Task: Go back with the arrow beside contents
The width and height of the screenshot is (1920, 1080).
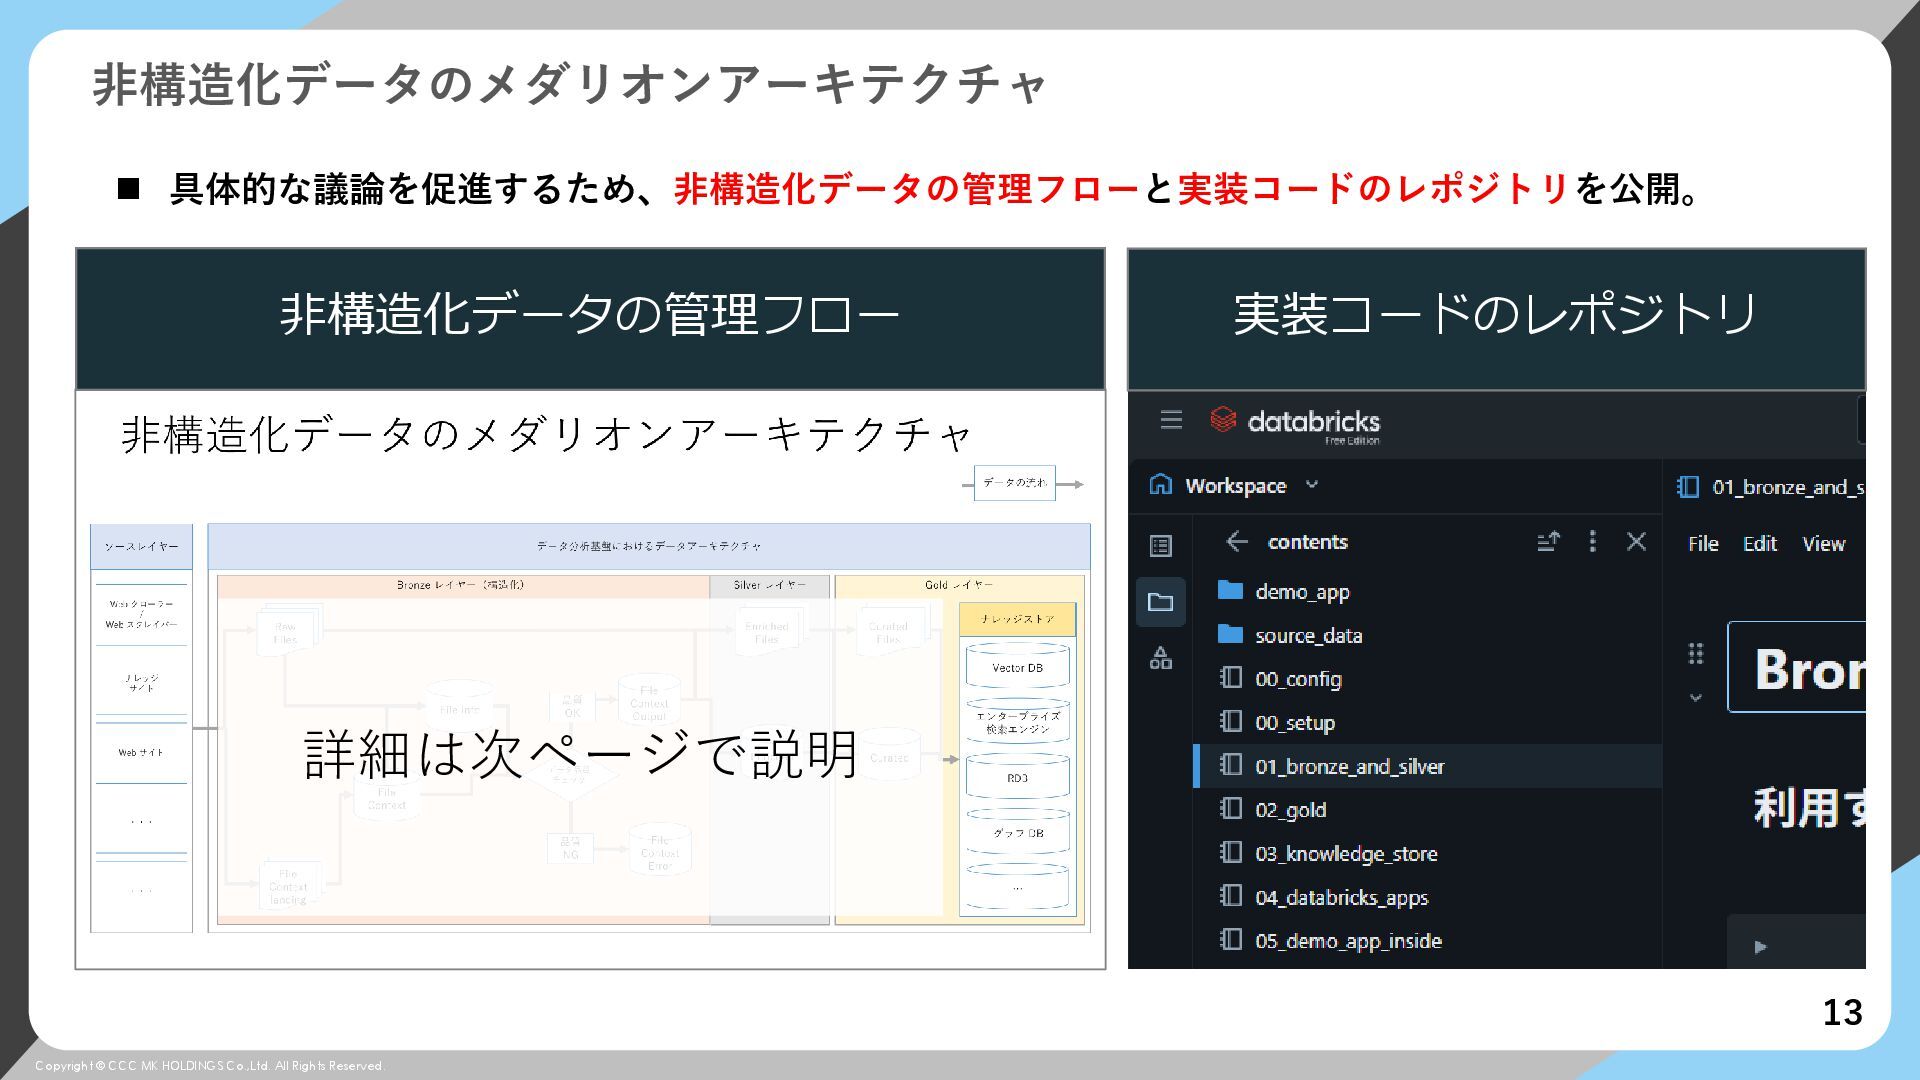Action: pyautogui.click(x=1237, y=542)
